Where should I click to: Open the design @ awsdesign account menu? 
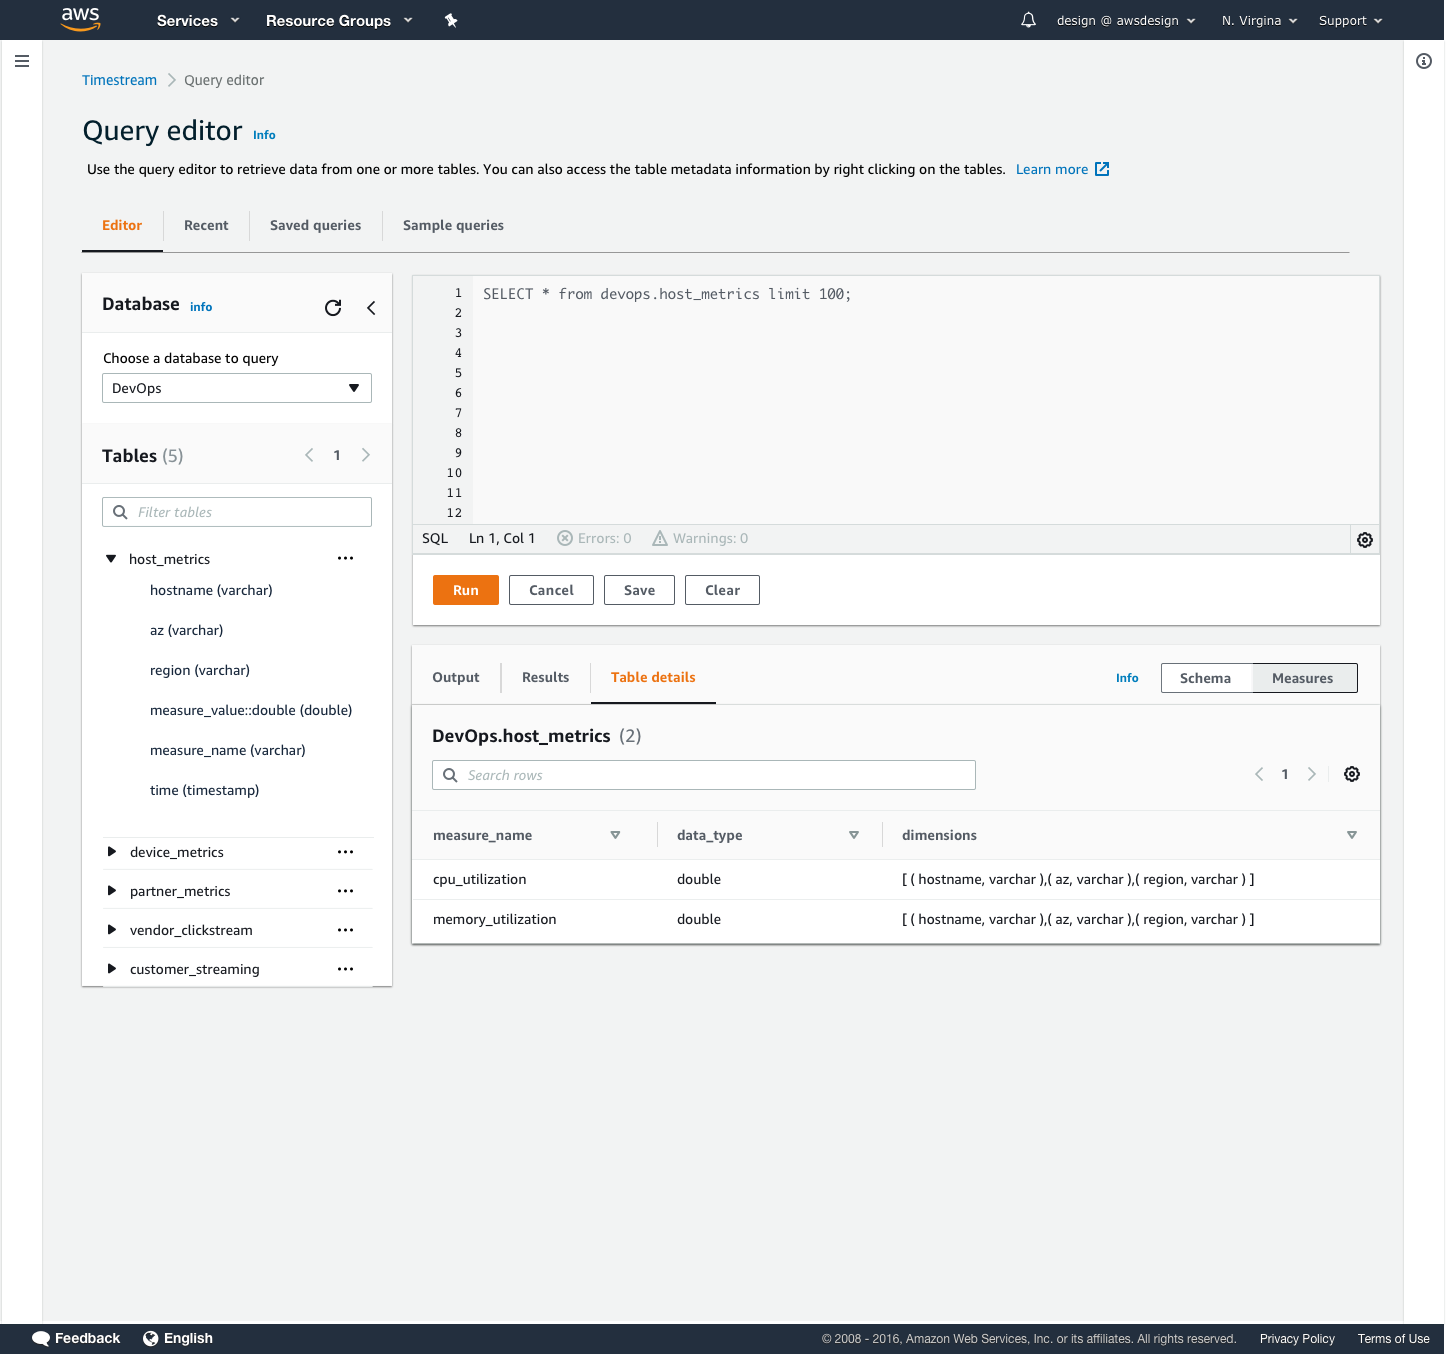click(x=1126, y=20)
